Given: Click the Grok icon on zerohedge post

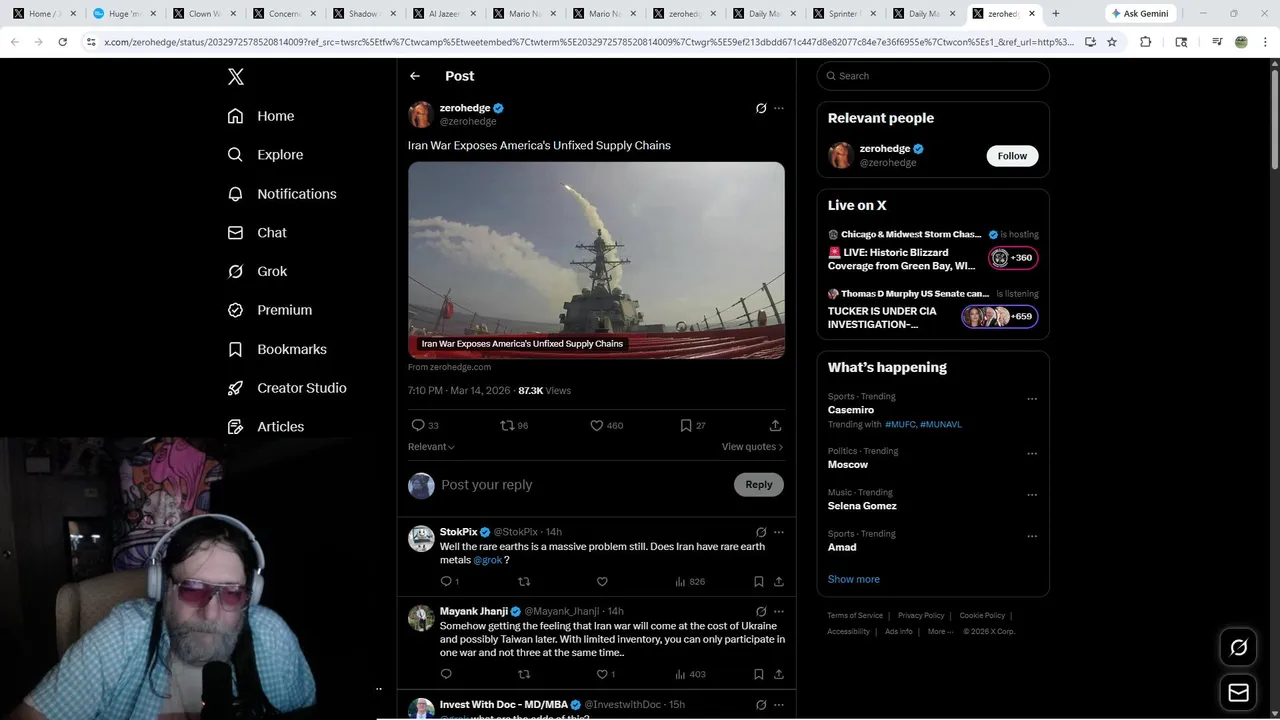Looking at the screenshot, I should [x=761, y=108].
